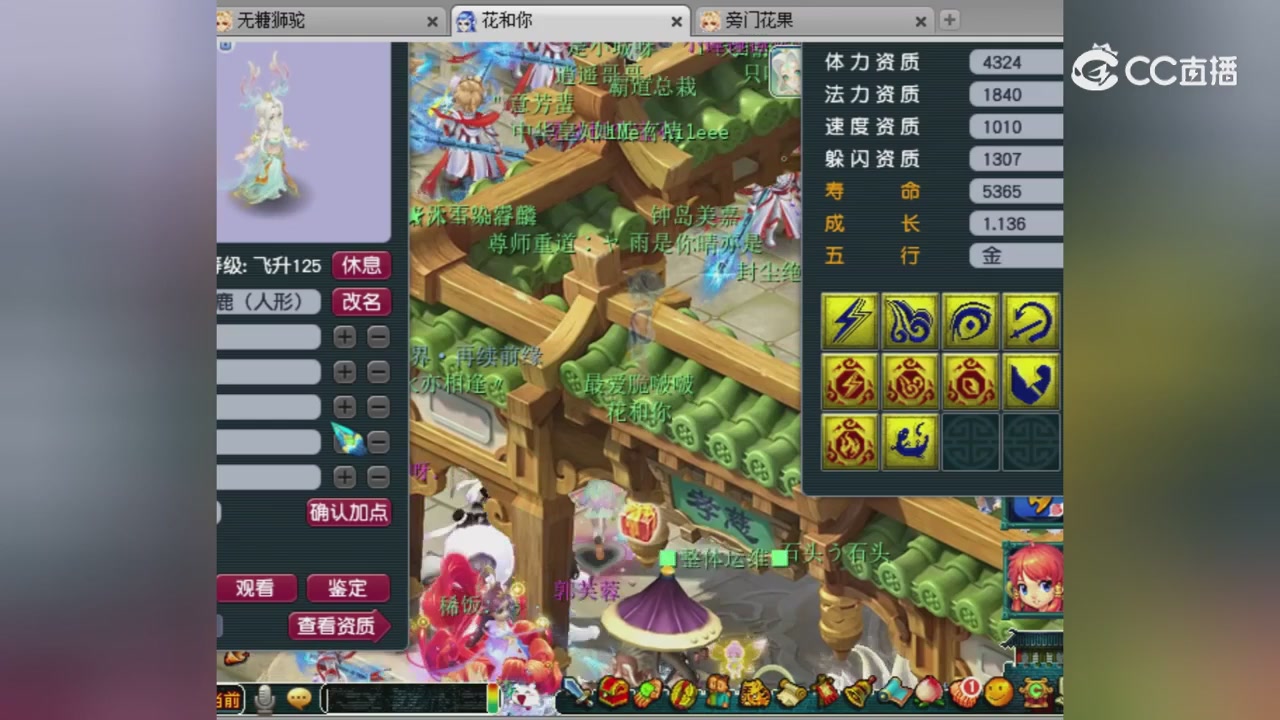This screenshot has height=720, width=1280.
Task: Select the blue eye skill icon
Action: pyautogui.click(x=970, y=321)
